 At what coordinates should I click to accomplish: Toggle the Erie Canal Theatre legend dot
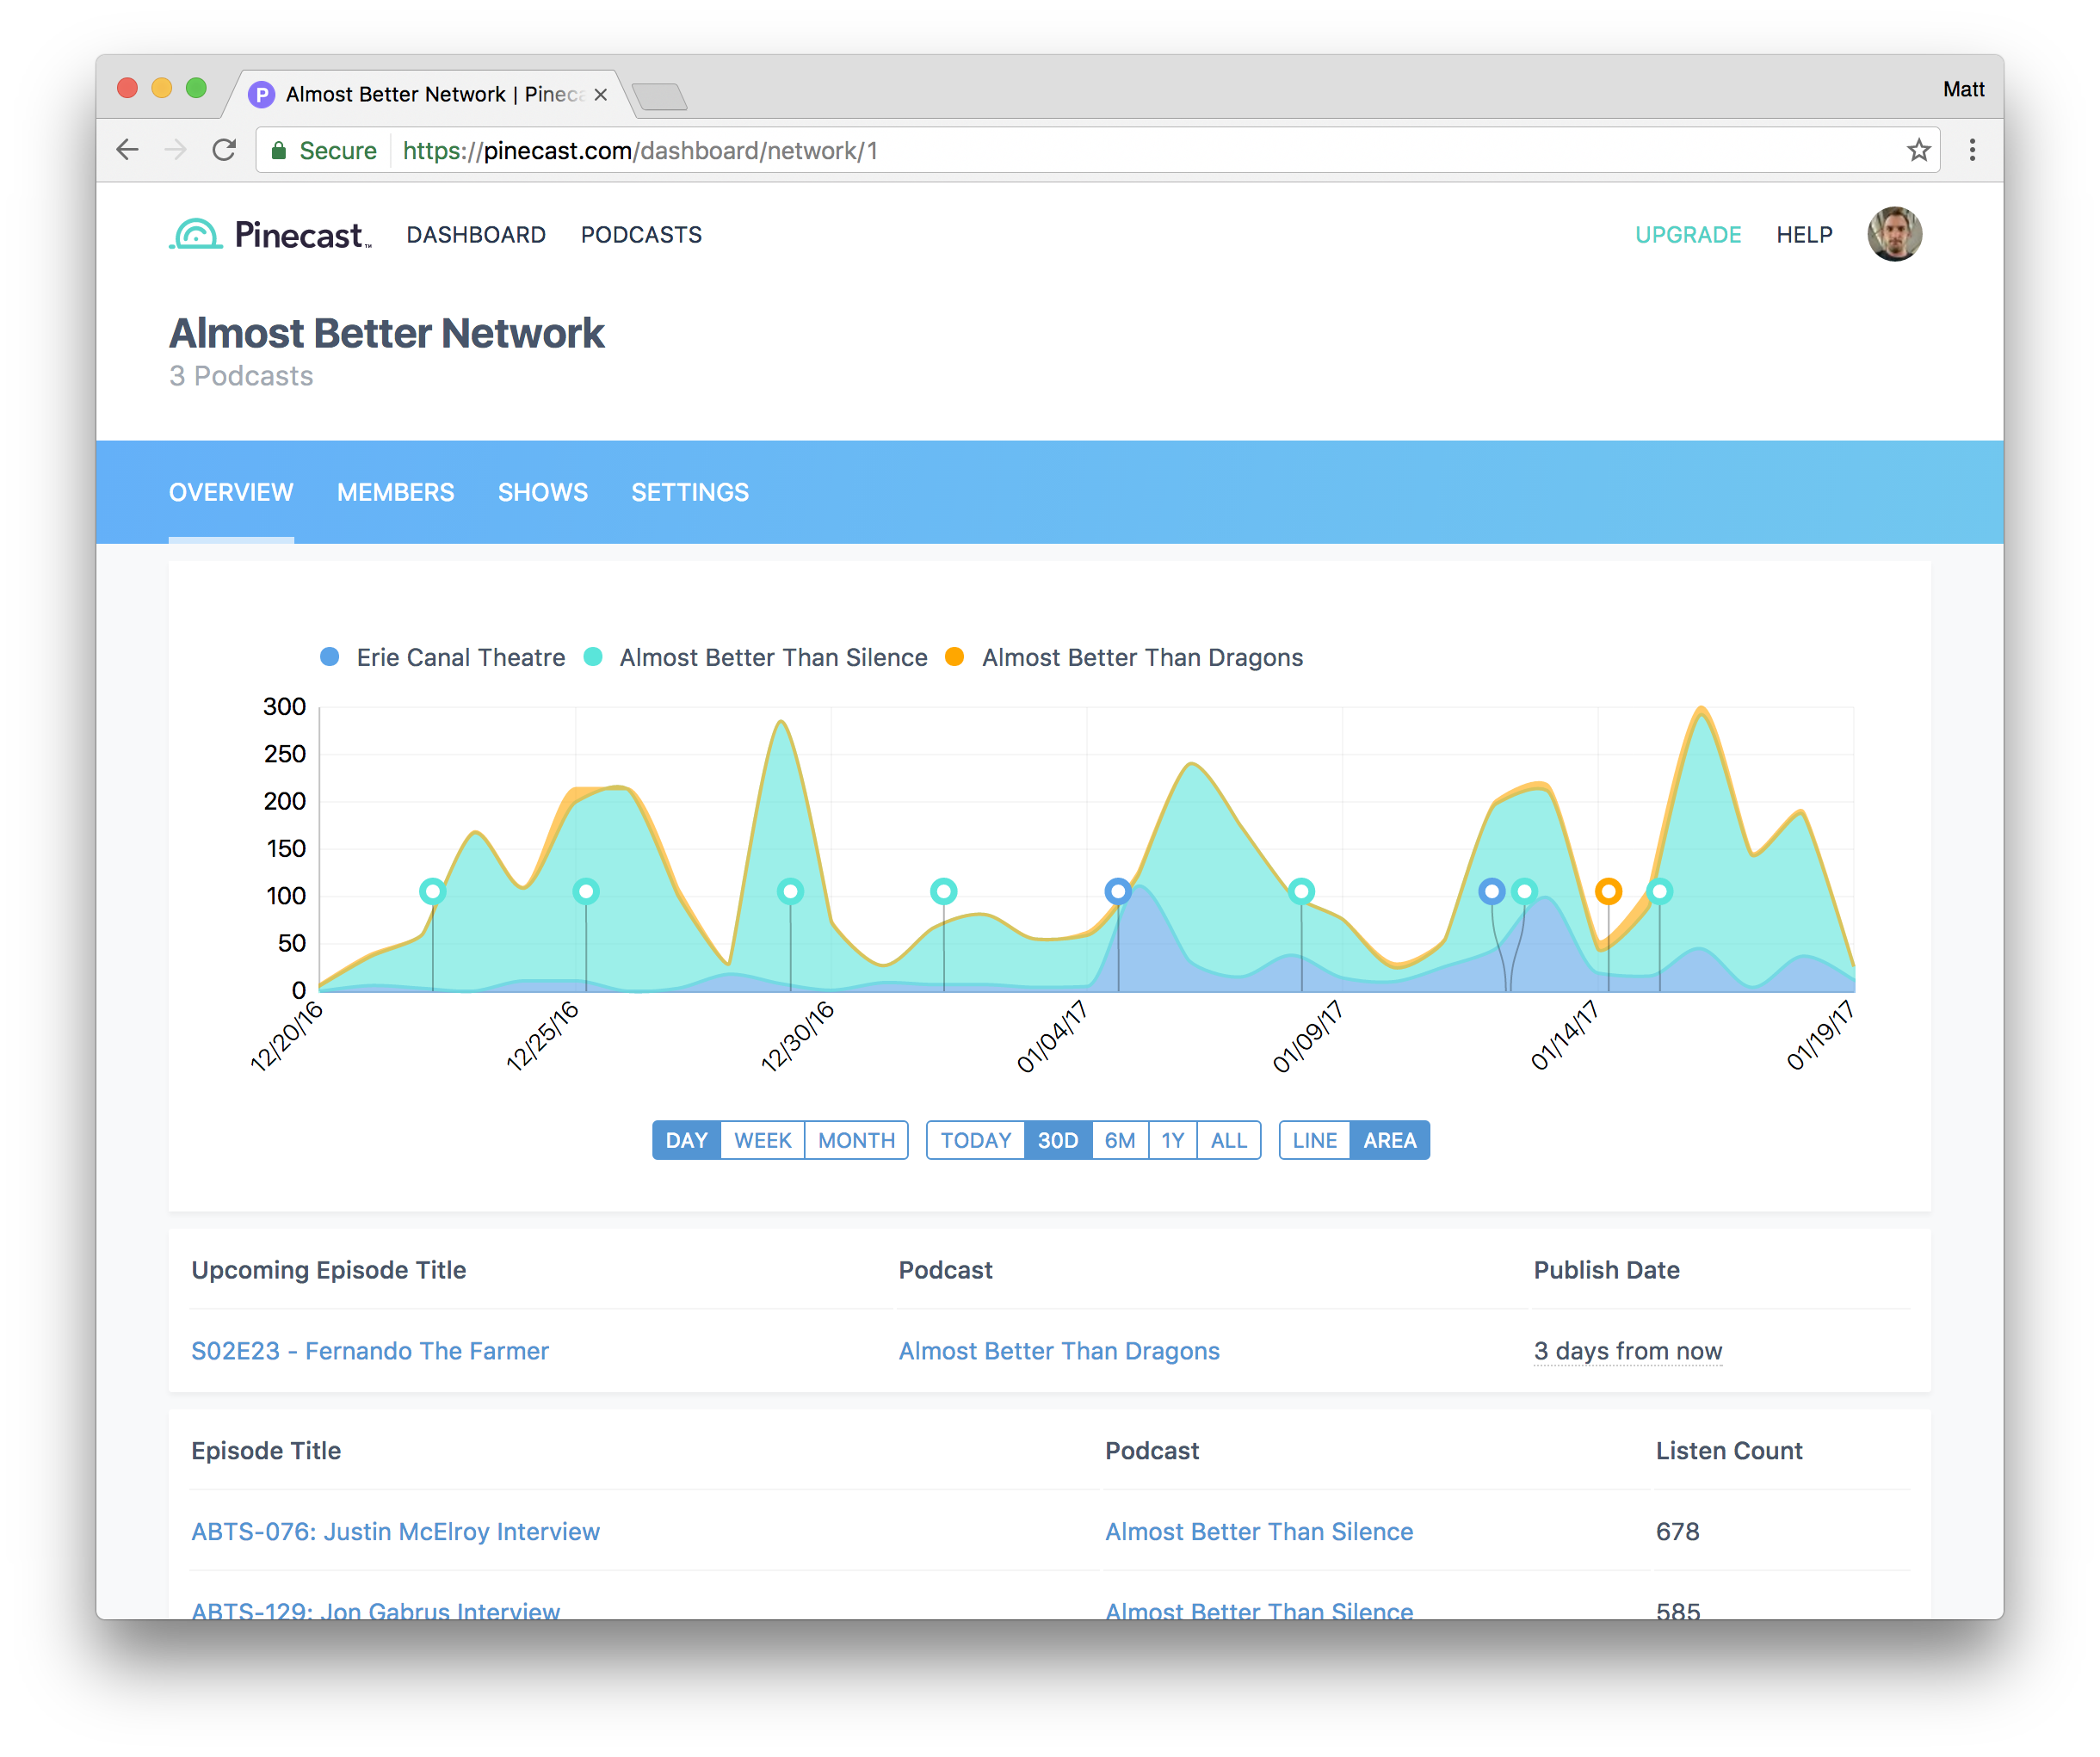[329, 657]
